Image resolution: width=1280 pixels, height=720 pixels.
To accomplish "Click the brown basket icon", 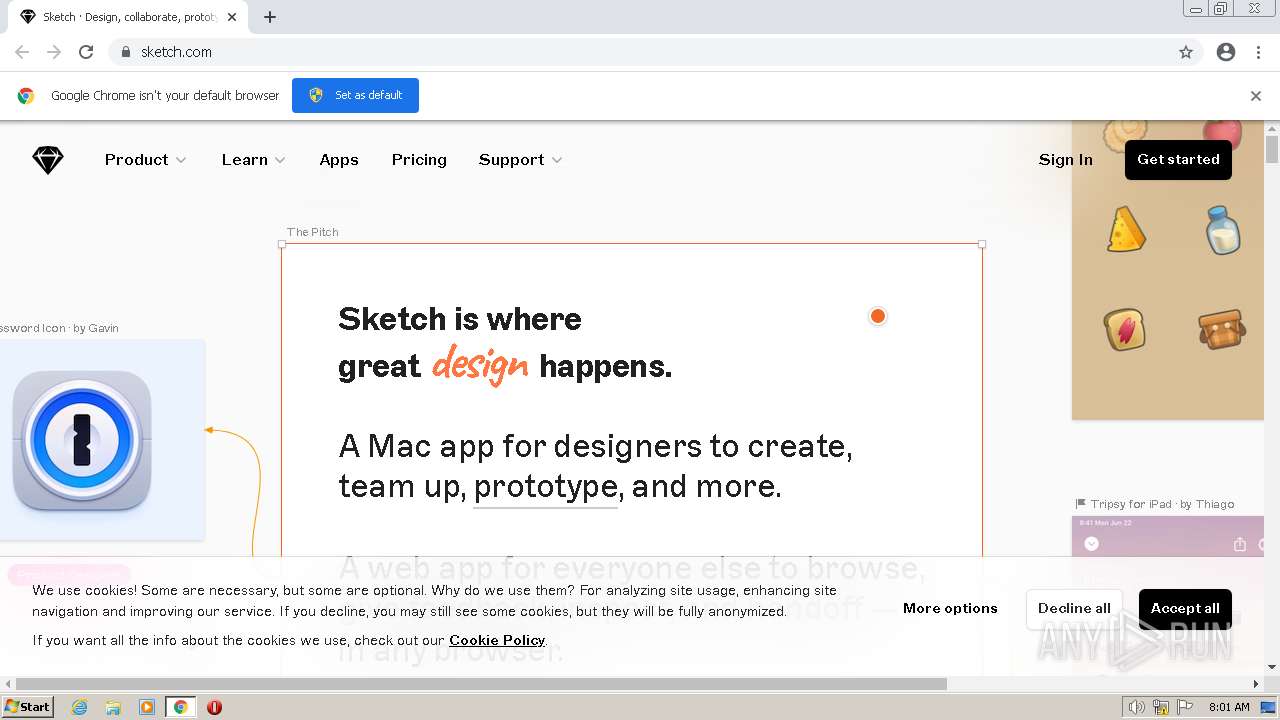I will [x=1221, y=329].
